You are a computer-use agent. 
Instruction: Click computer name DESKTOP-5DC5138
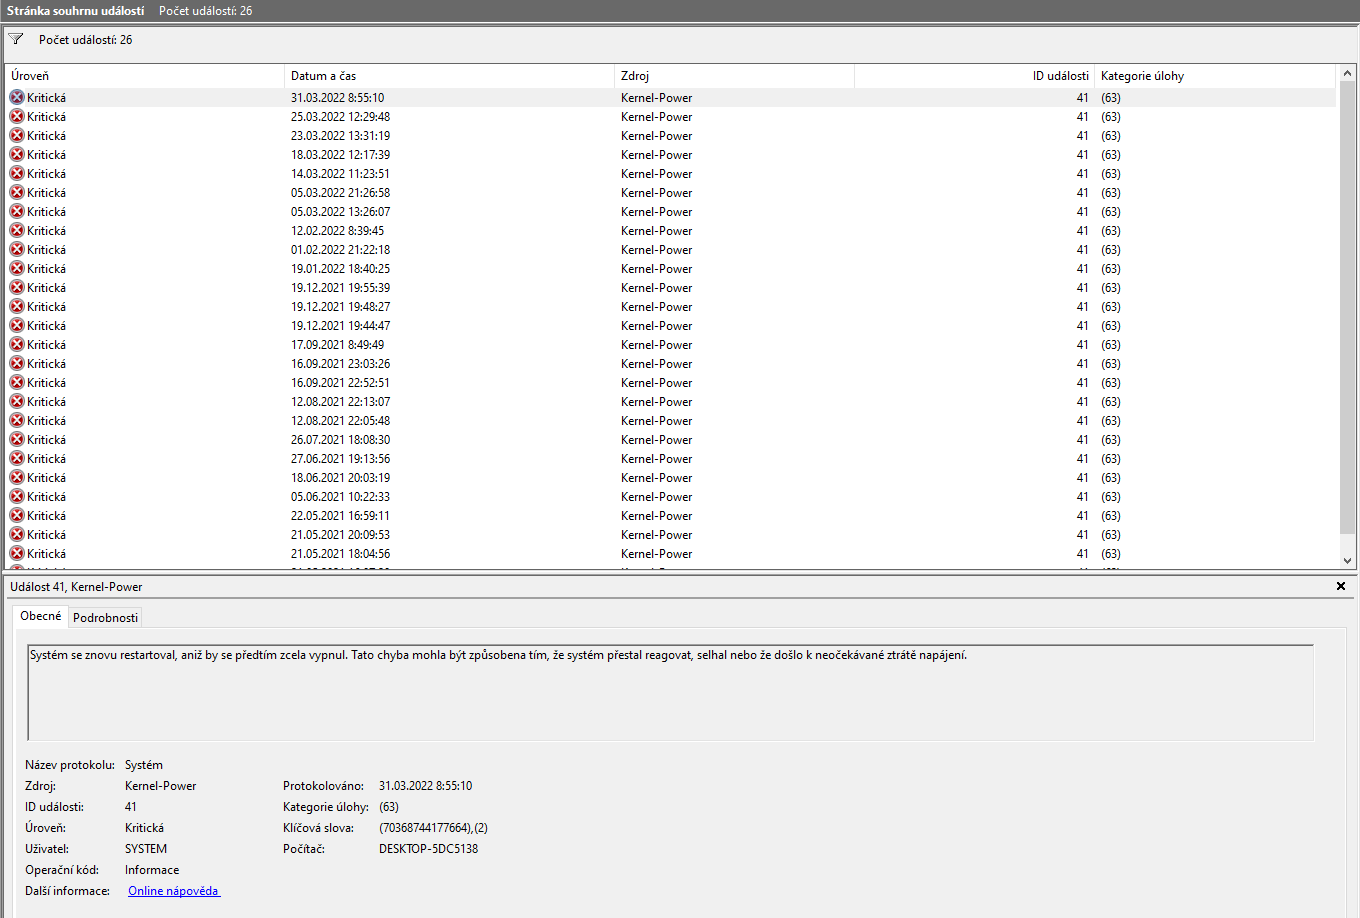[428, 849]
